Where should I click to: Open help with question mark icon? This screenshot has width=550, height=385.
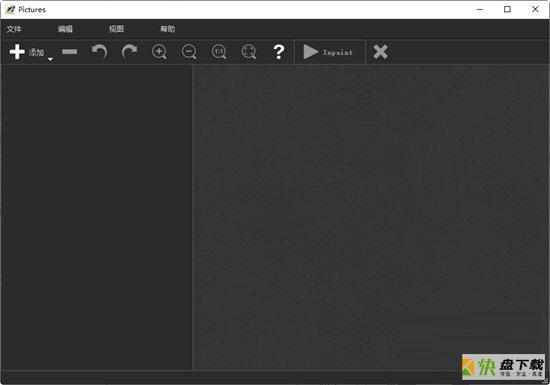point(279,52)
